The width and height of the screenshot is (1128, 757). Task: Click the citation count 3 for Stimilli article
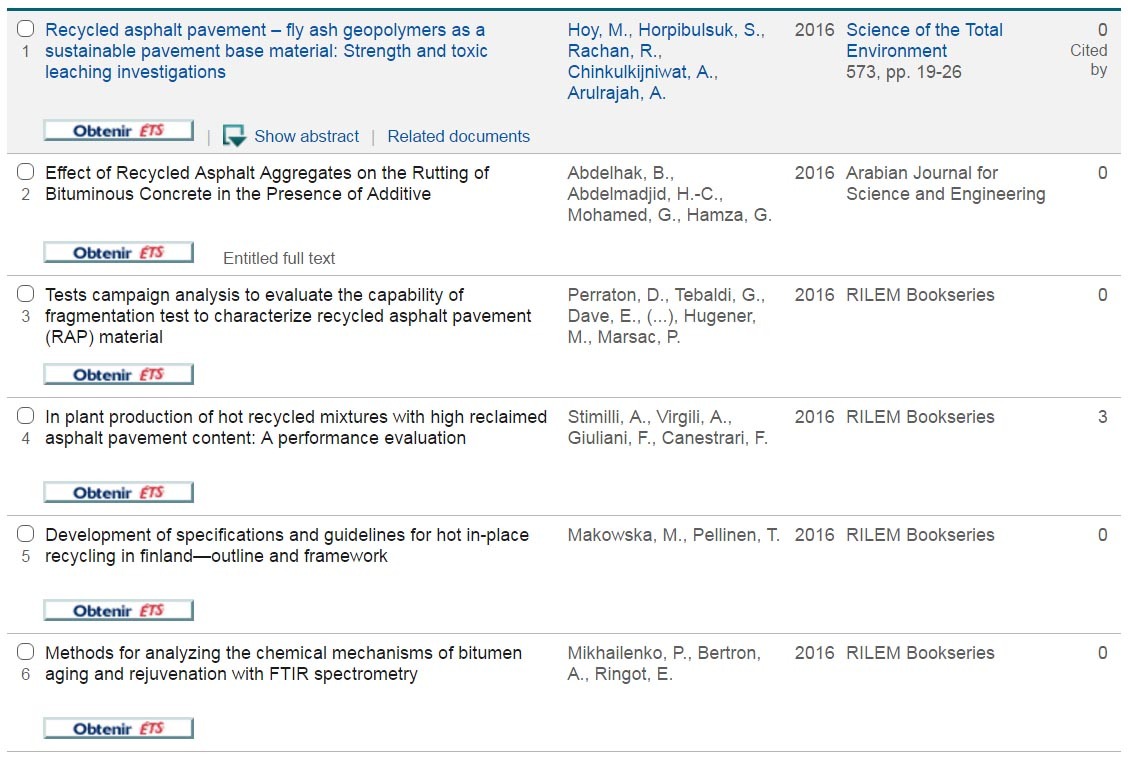click(x=1102, y=417)
